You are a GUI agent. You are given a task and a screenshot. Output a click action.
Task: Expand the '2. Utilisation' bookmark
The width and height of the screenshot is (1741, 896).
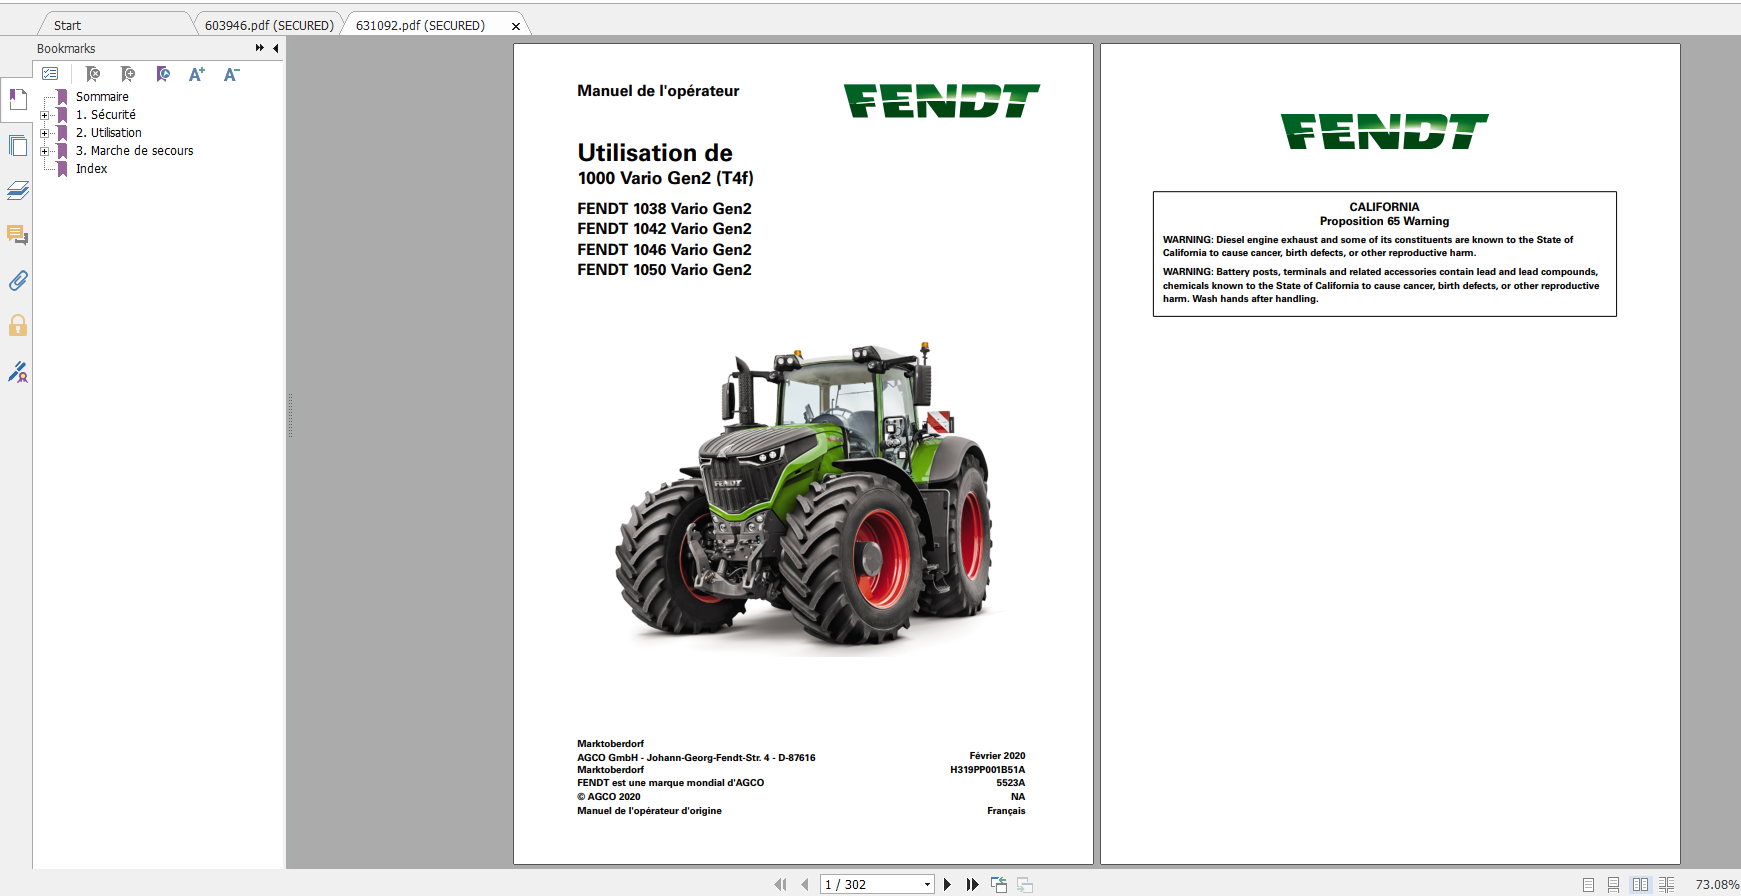point(44,133)
